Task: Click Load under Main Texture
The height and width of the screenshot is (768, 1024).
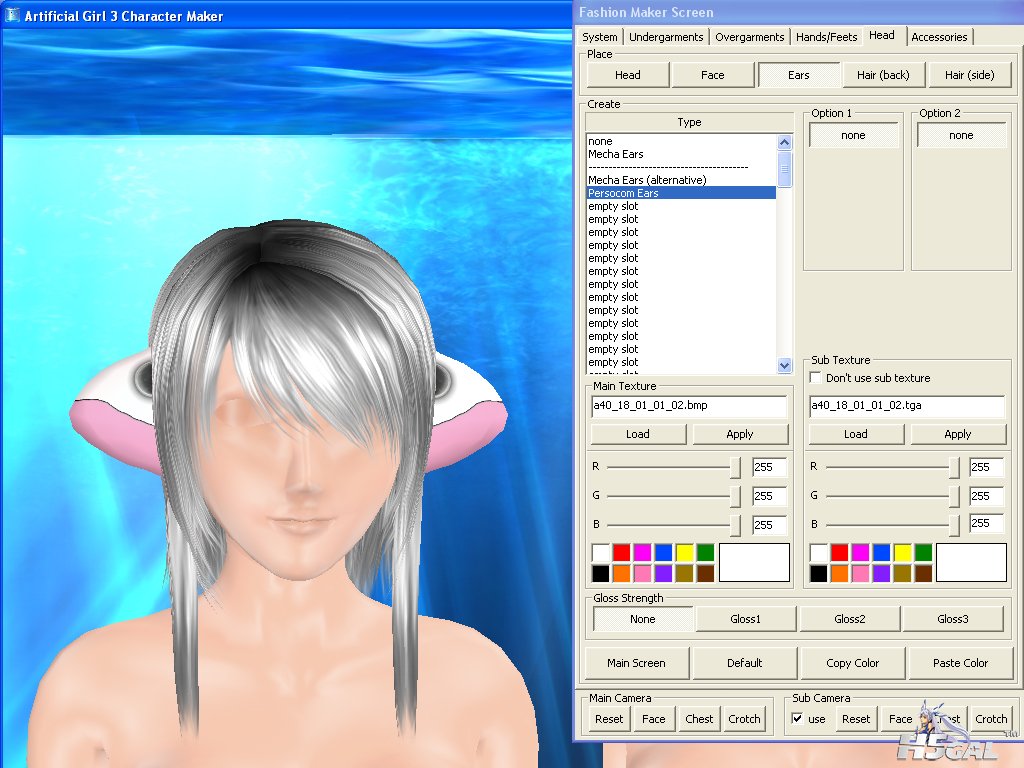Action: pyautogui.click(x=638, y=434)
